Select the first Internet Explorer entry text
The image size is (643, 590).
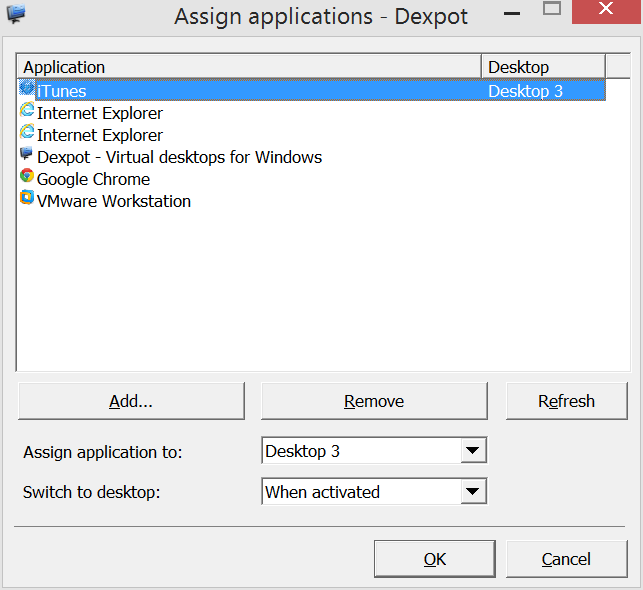(100, 113)
